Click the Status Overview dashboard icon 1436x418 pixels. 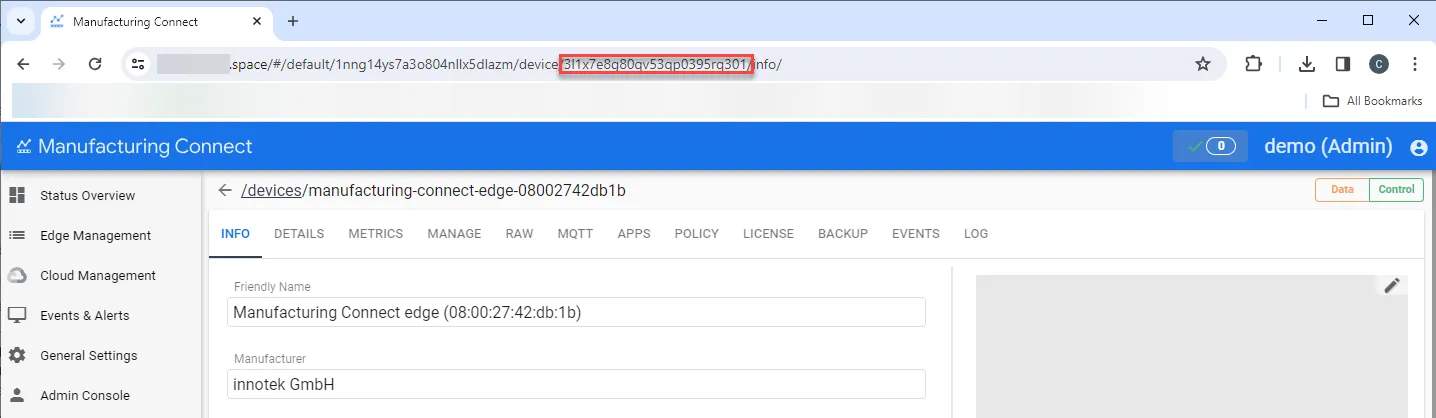17,195
